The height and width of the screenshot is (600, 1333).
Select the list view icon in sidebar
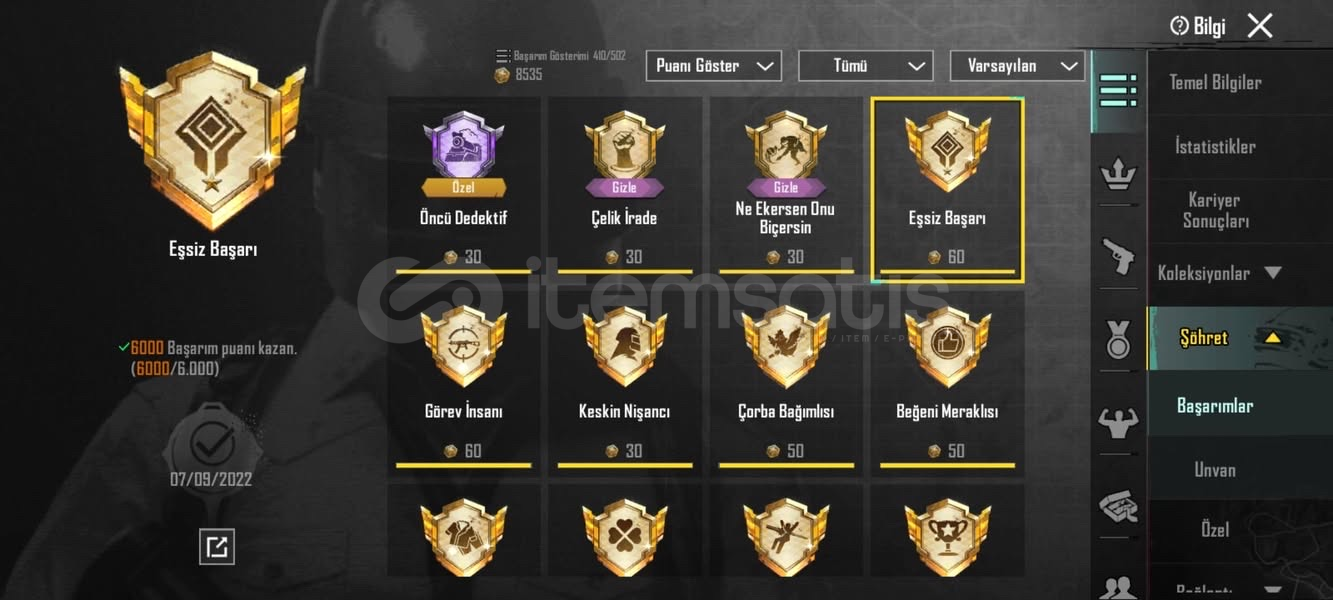click(1118, 91)
